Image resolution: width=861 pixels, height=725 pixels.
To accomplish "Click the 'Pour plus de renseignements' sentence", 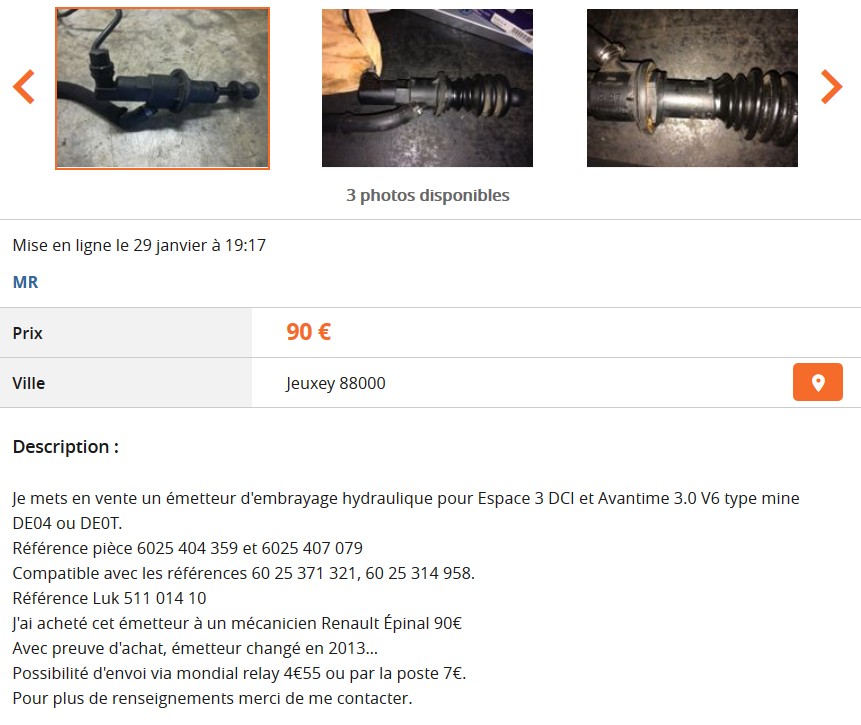I will (212, 698).
